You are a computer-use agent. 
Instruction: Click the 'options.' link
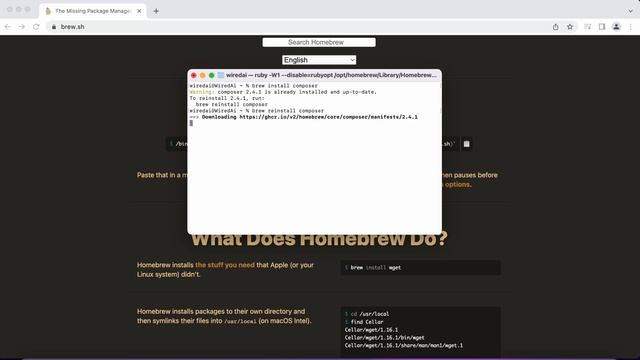pyautogui.click(x=458, y=184)
